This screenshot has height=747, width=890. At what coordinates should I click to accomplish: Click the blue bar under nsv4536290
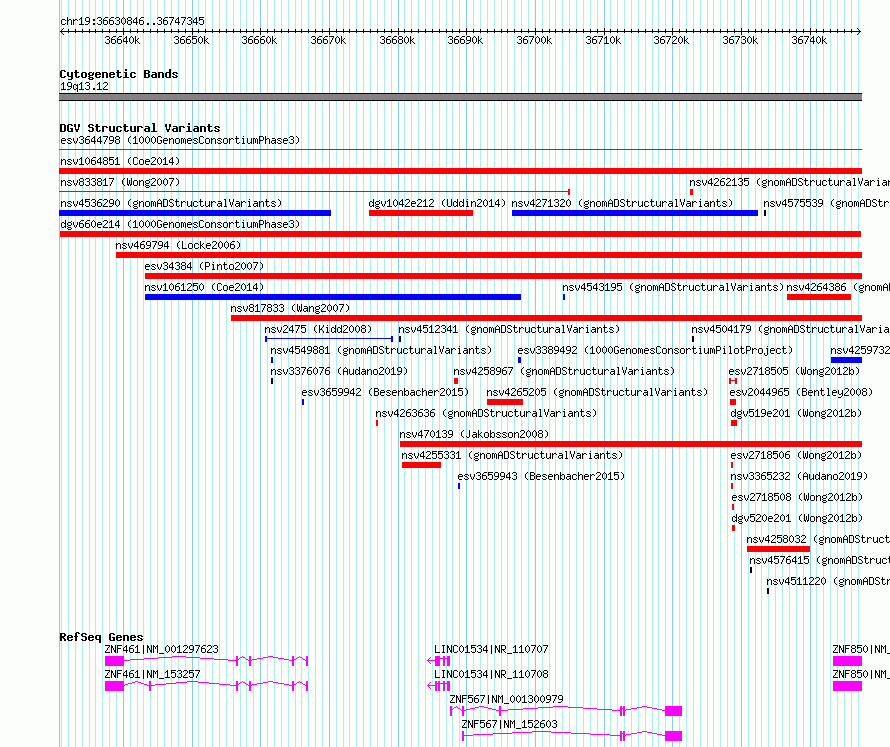195,213
